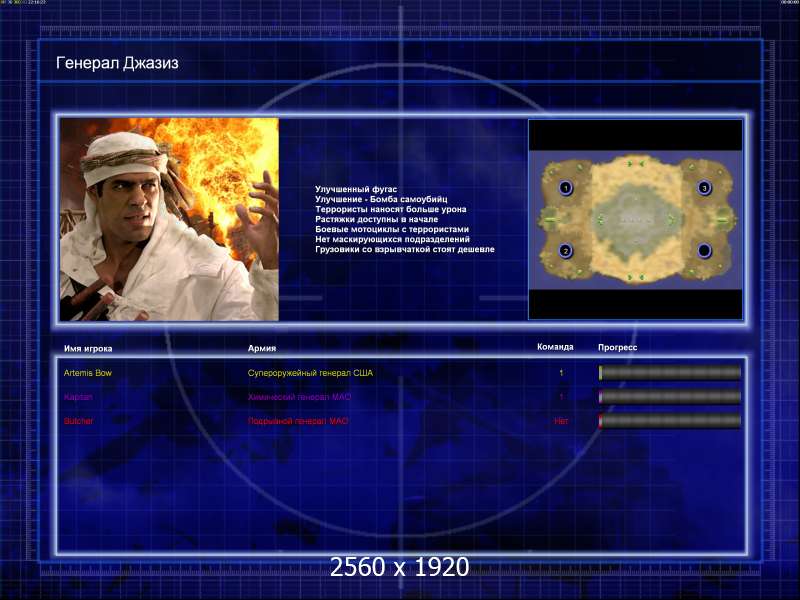Select the player name Artemis Bow

[85, 373]
